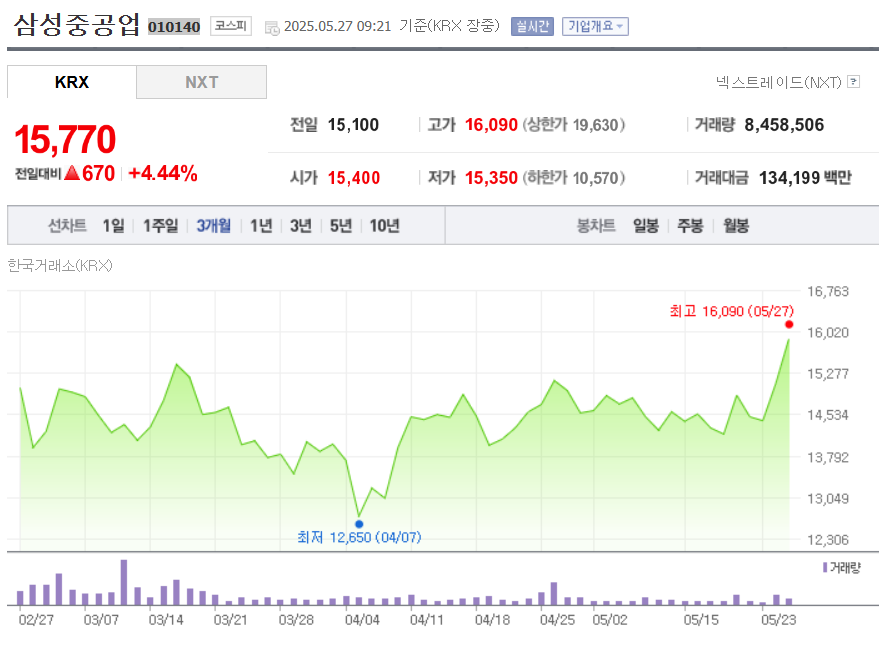Click the 고가 value 16,090
This screenshot has width=879, height=646.
pos(491,124)
